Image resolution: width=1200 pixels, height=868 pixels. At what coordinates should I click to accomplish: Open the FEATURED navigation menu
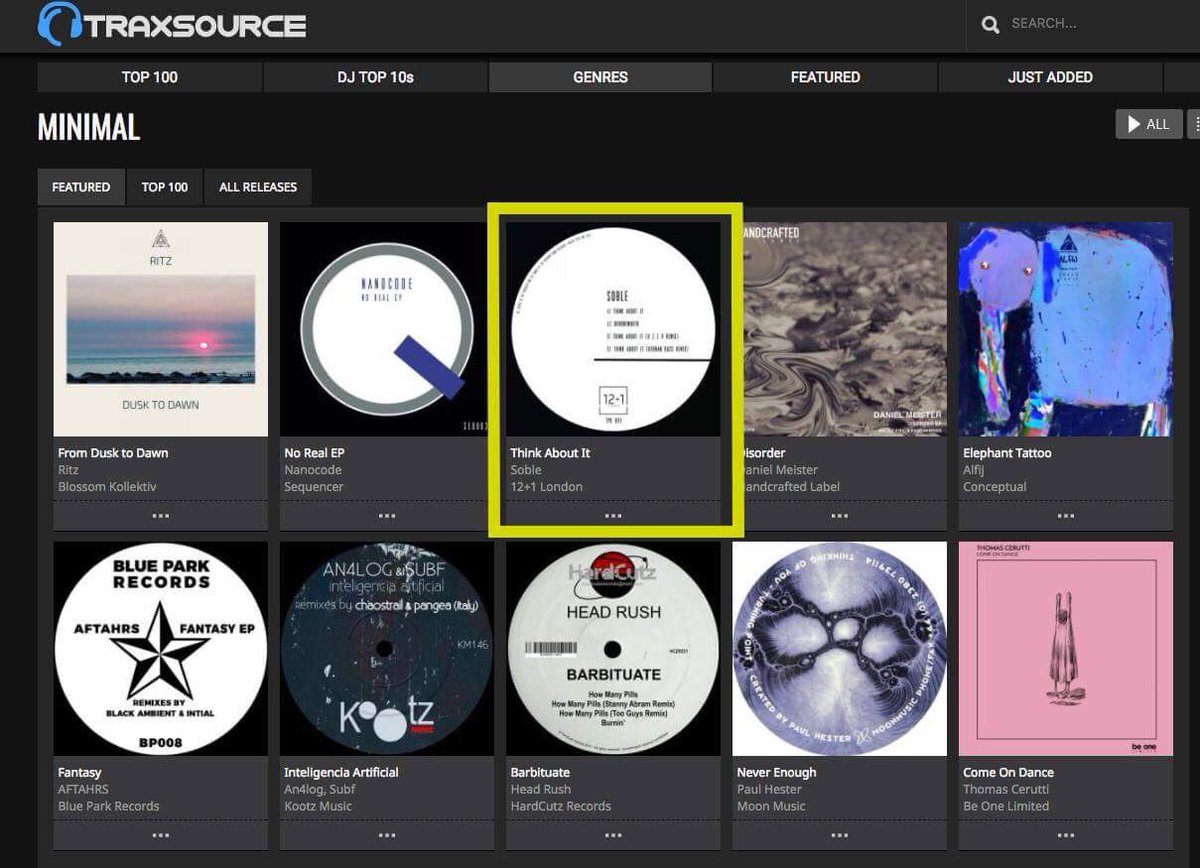coord(825,77)
